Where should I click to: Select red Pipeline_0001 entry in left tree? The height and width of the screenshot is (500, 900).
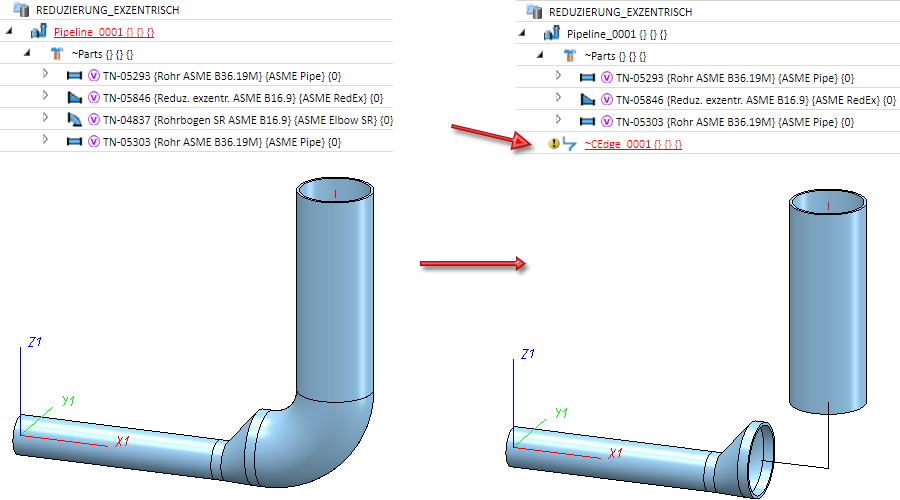click(x=104, y=32)
